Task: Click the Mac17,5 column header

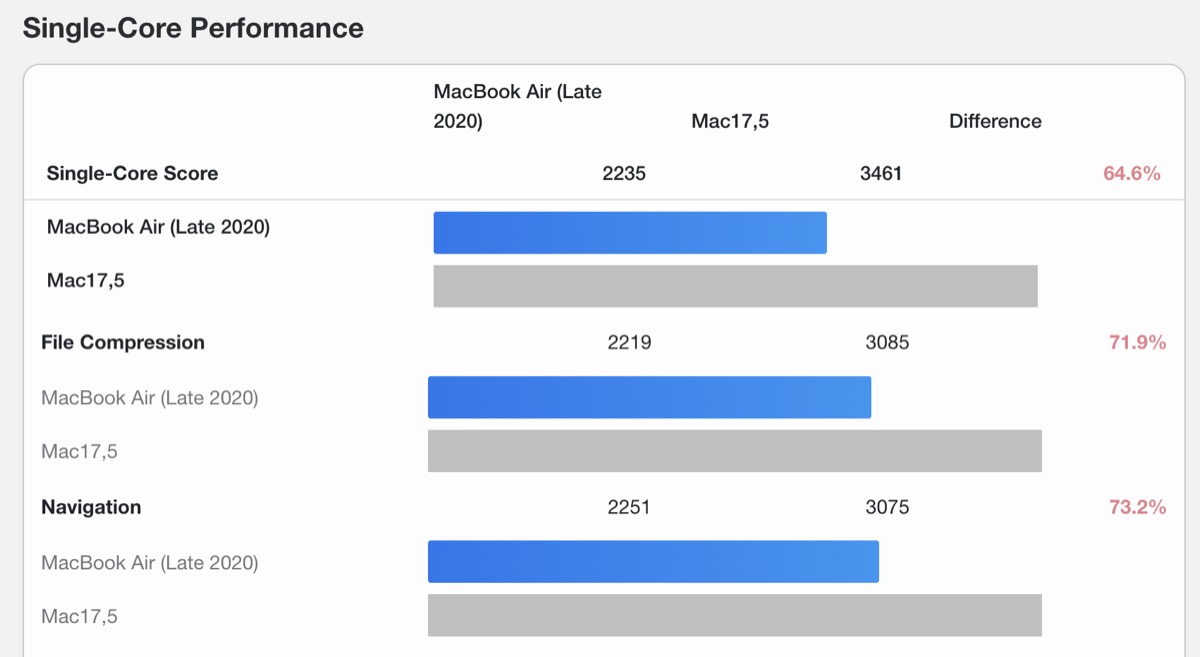Action: pos(730,121)
